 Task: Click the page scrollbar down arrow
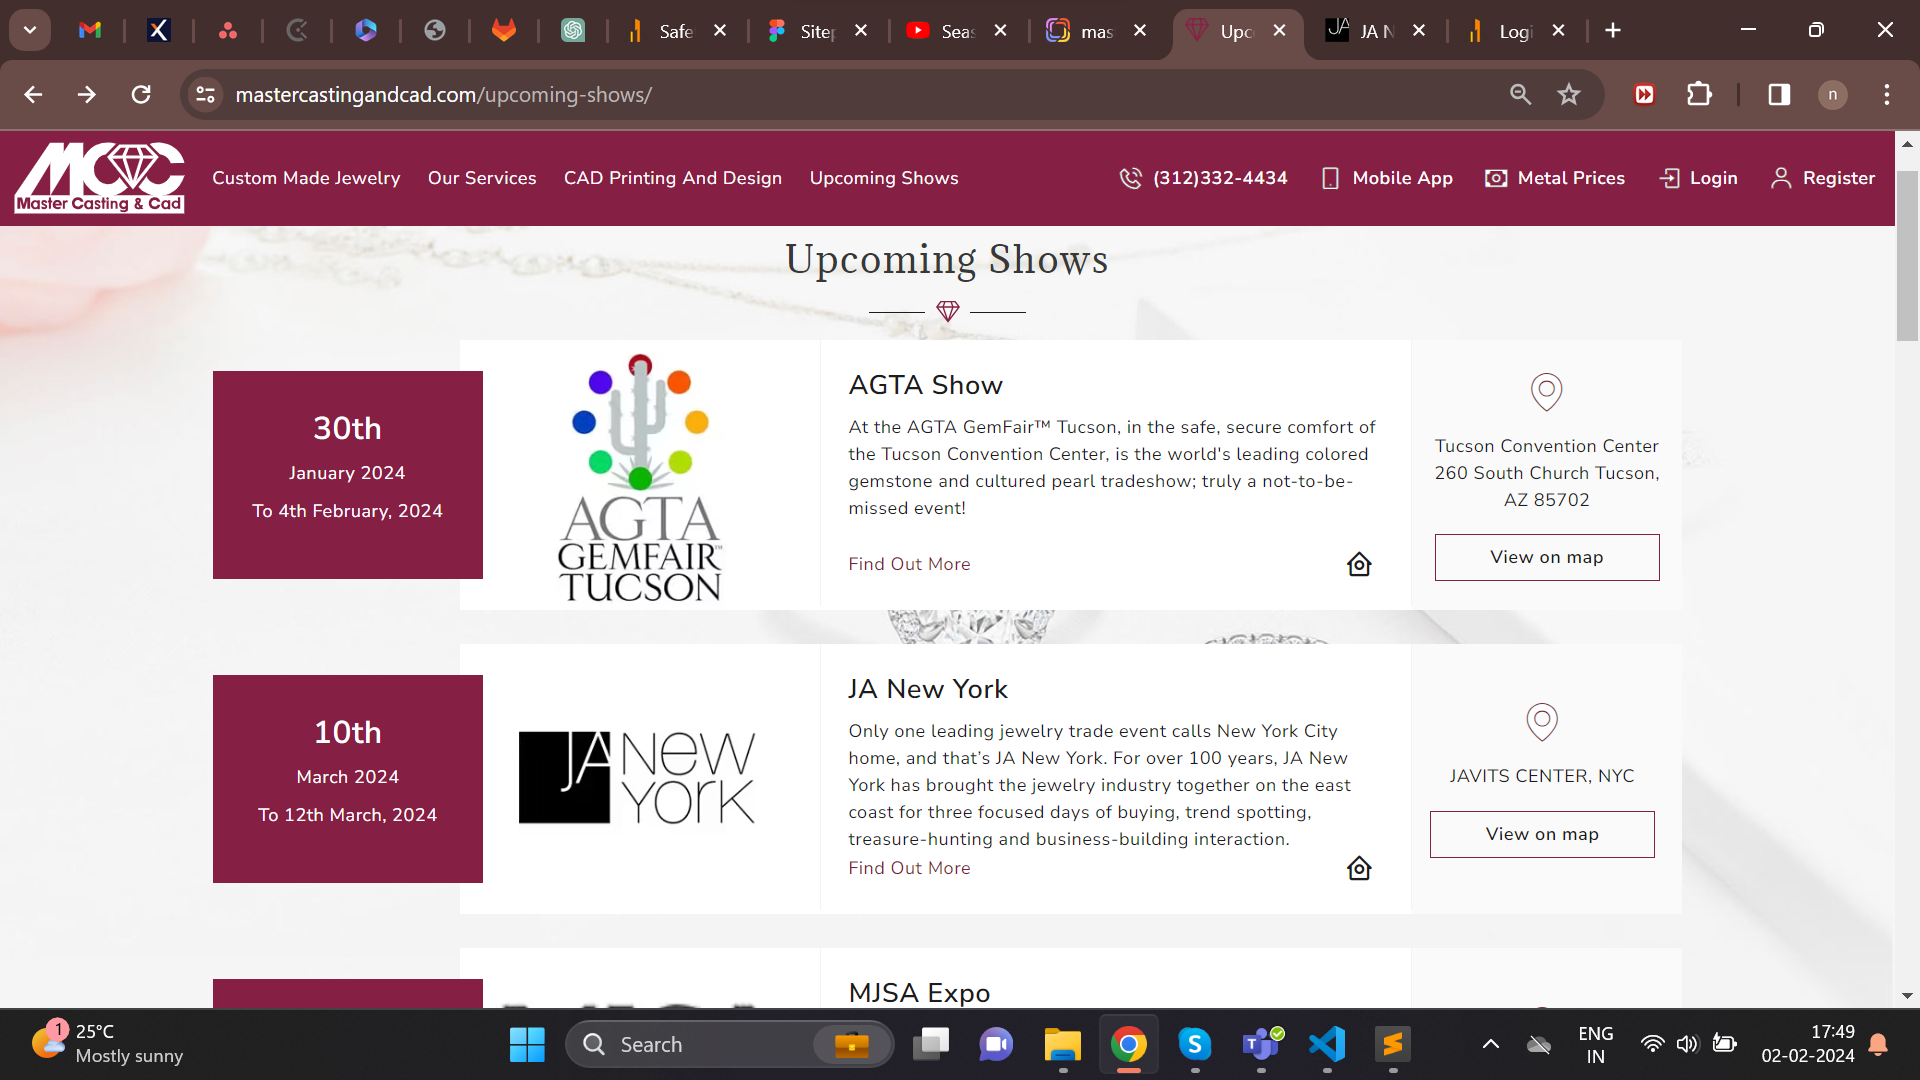coord(1907,996)
